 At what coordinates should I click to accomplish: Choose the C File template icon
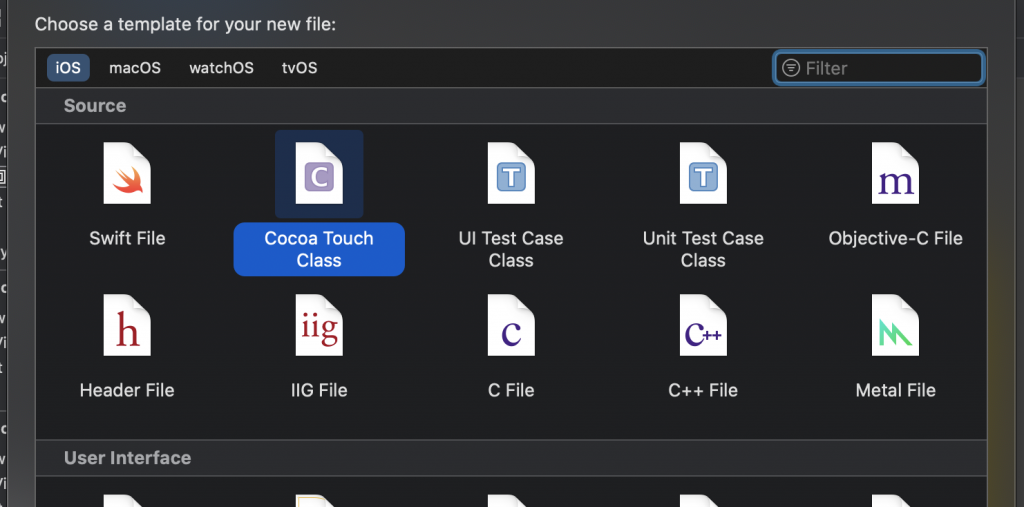[x=511, y=326]
